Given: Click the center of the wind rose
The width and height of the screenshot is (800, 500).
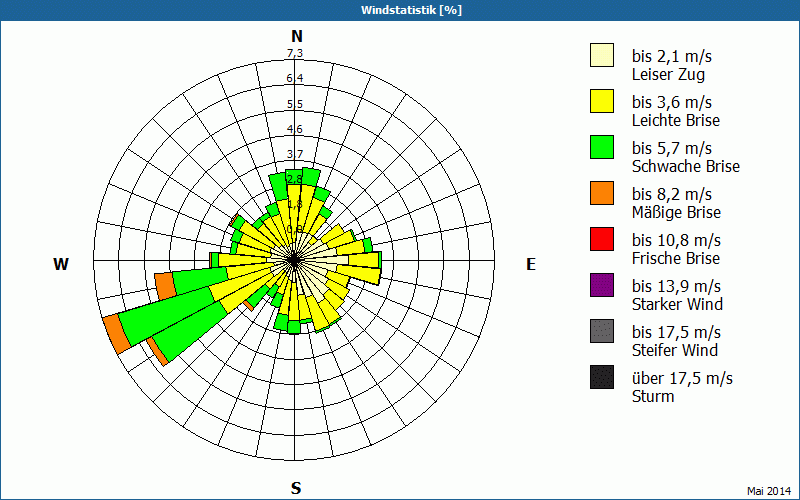Looking at the screenshot, I should (295, 259).
